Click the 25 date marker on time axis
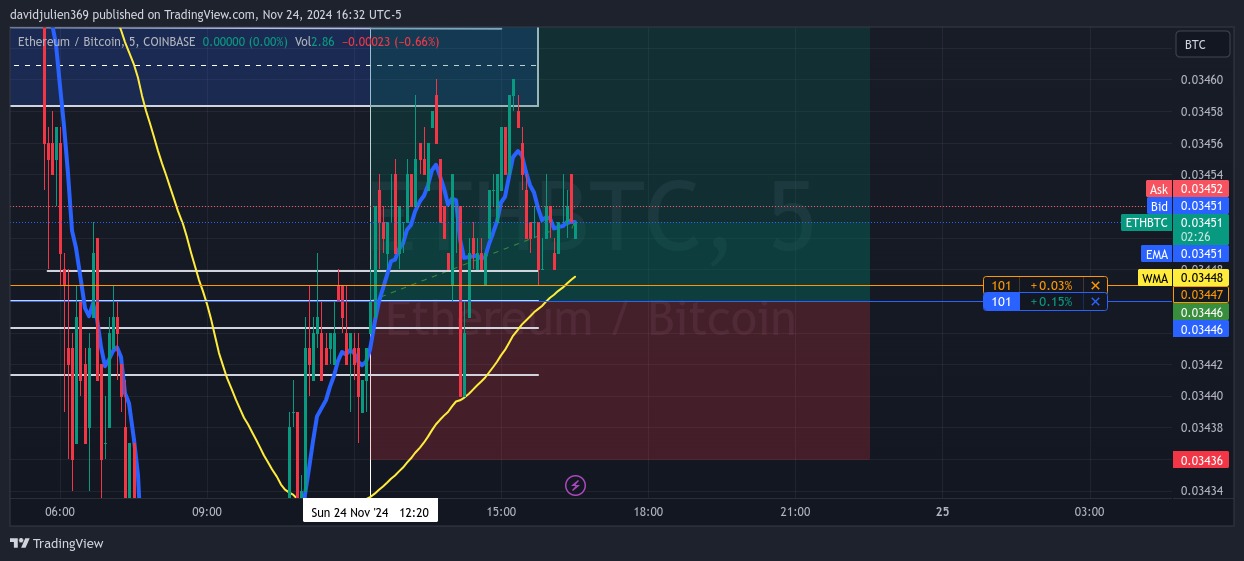 coord(942,512)
